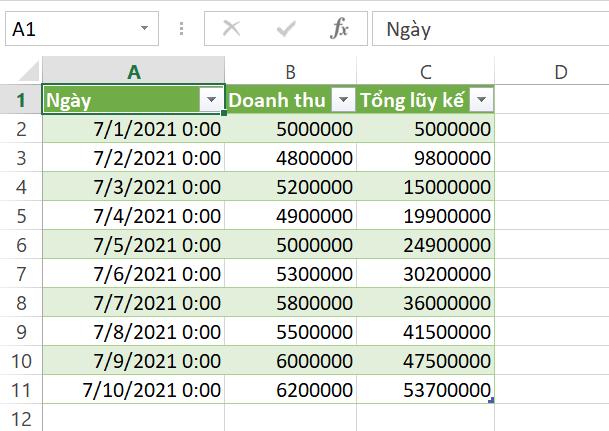Screen dimensions: 609x431
Task: Select revenue cell 5200000
Action: tap(291, 187)
